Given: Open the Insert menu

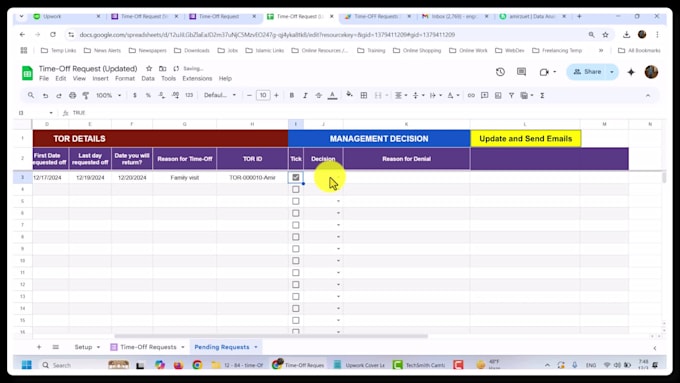Looking at the screenshot, I should (x=100, y=79).
